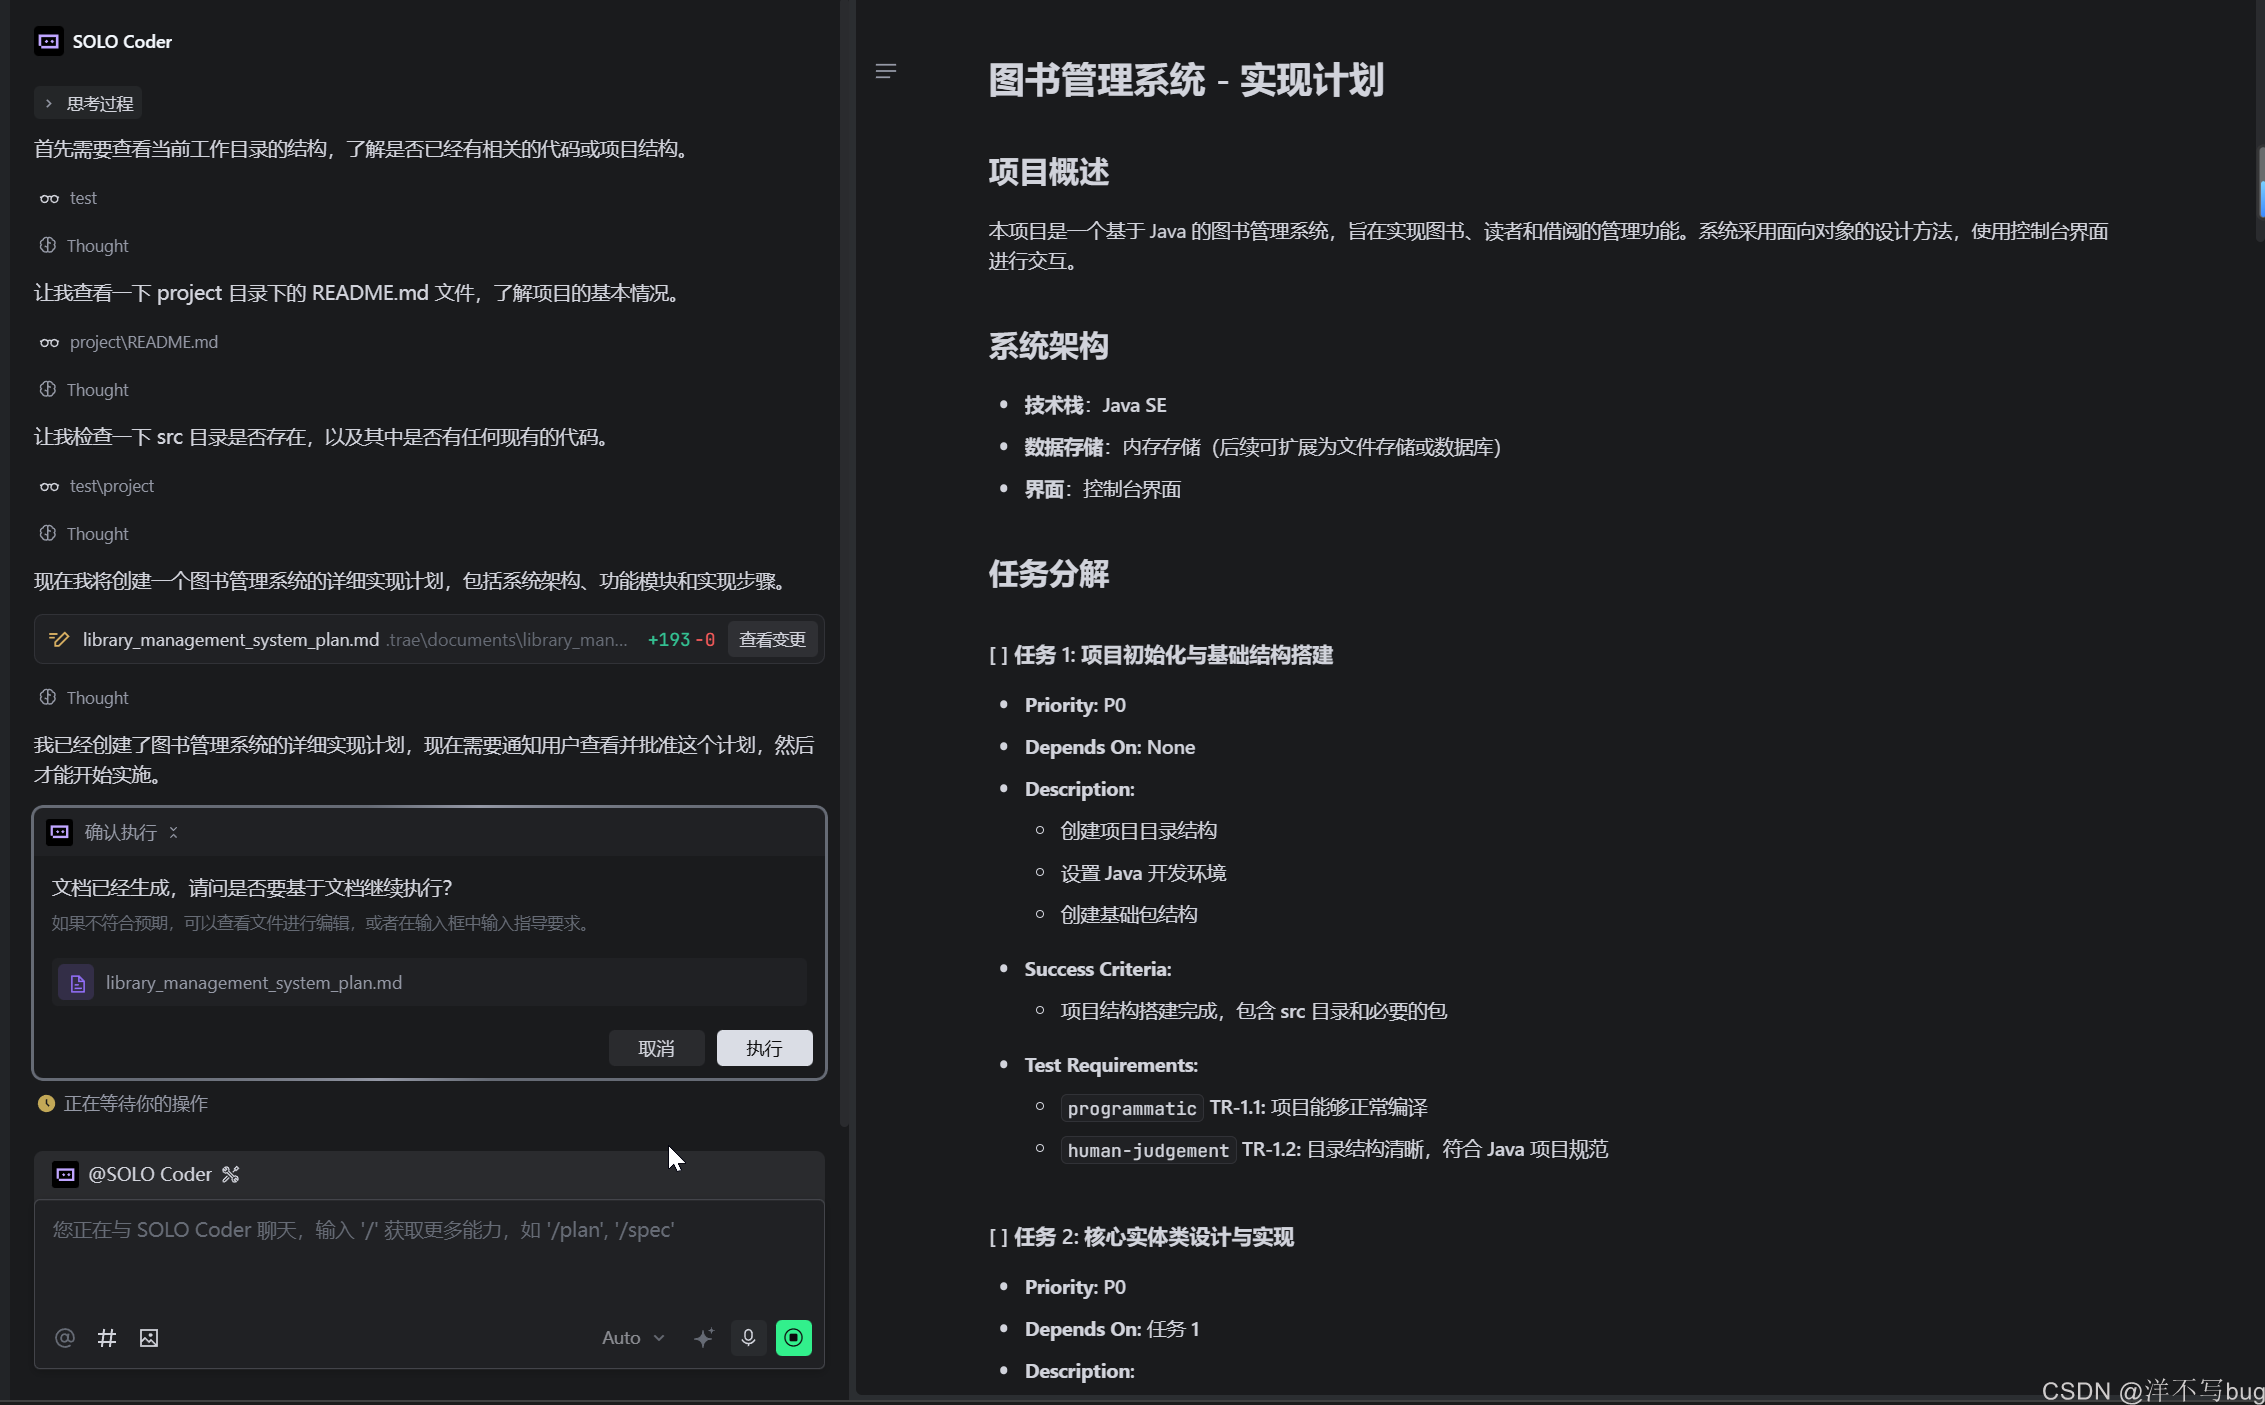Click the document panel scrollbar
Image resolution: width=2265 pixels, height=1405 pixels.
tap(2260, 195)
